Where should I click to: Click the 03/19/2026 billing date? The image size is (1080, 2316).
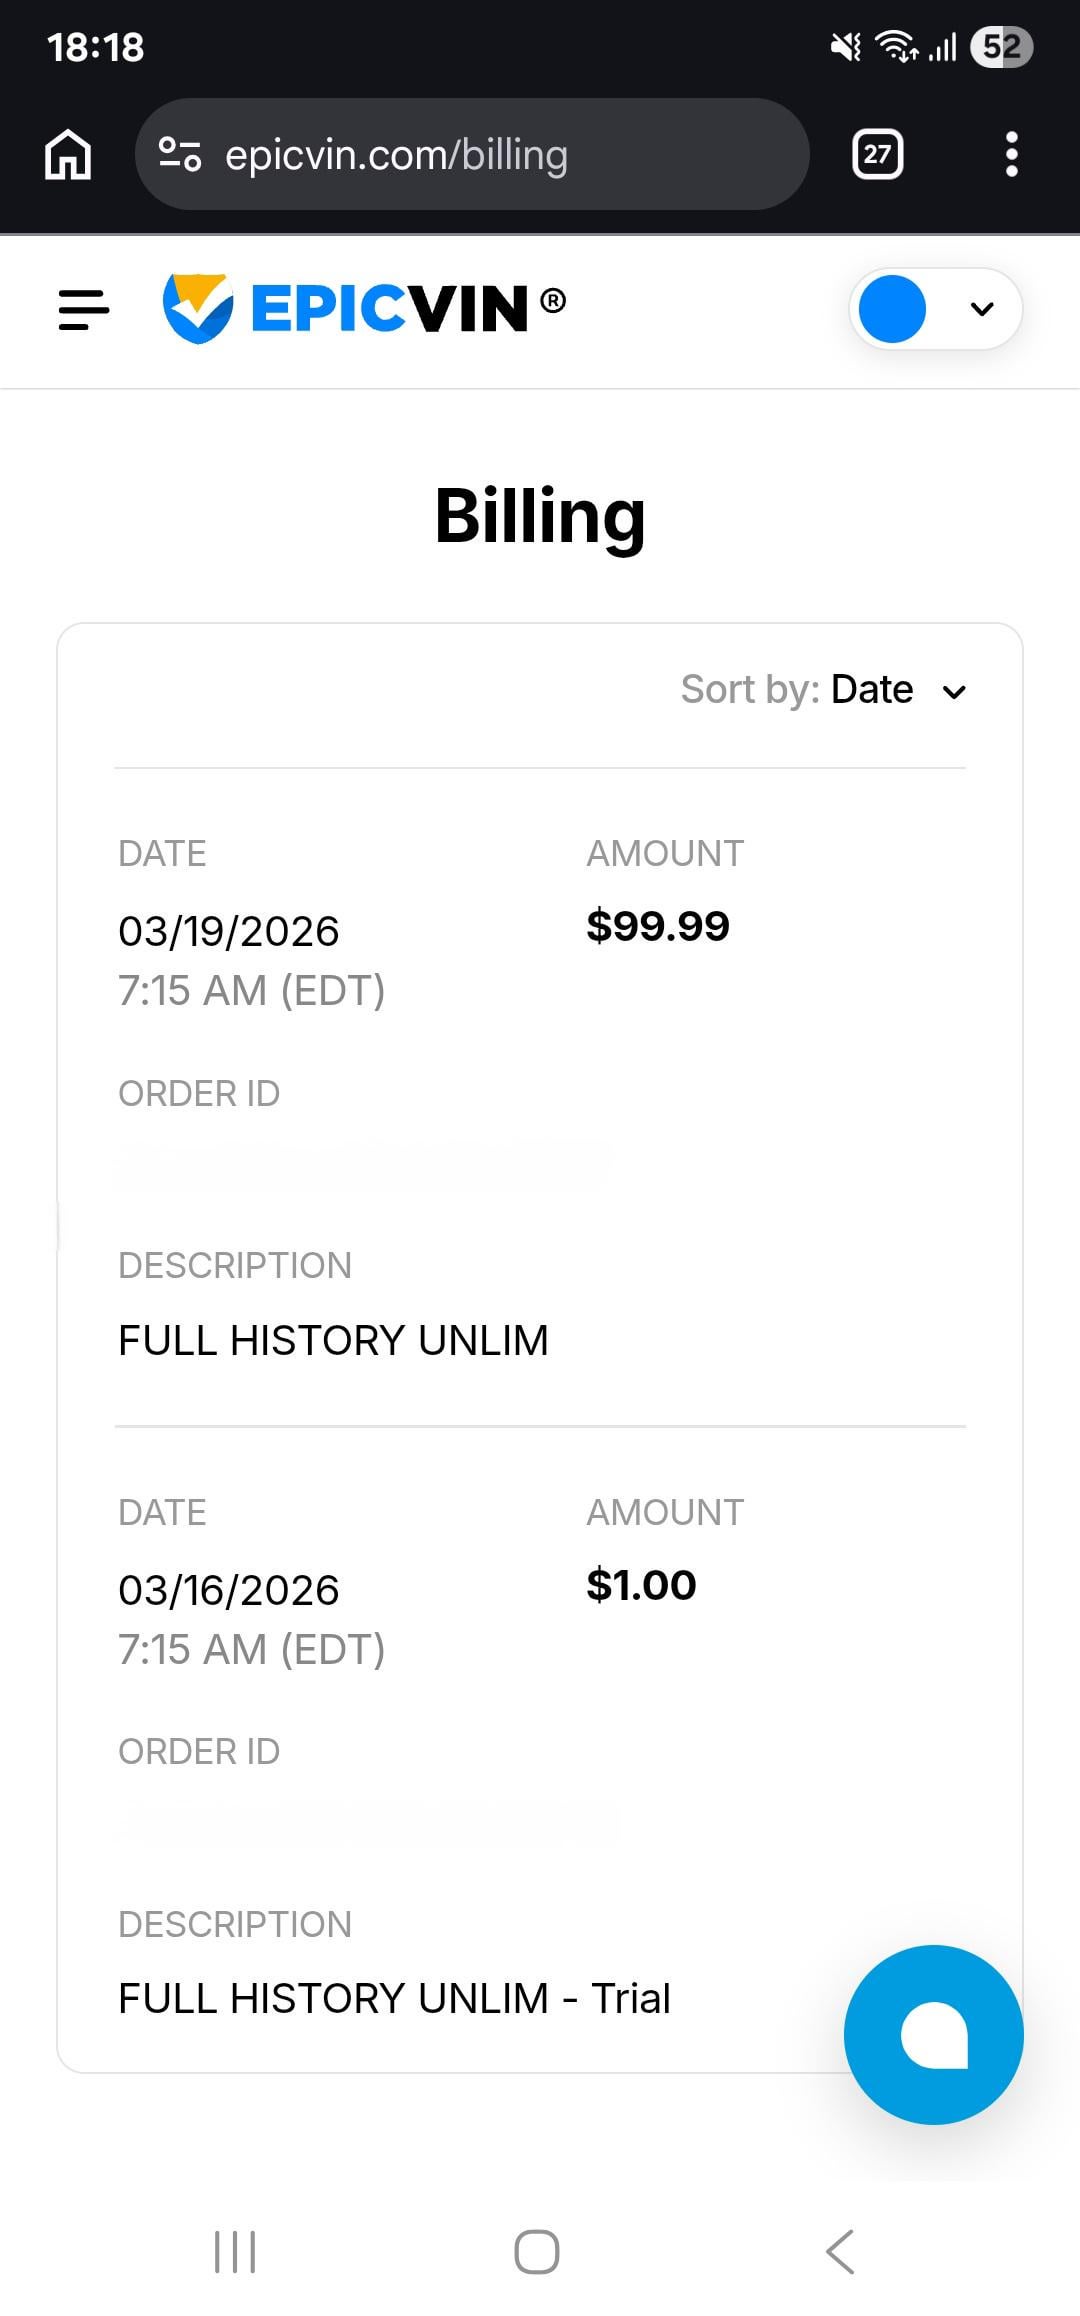229,932
